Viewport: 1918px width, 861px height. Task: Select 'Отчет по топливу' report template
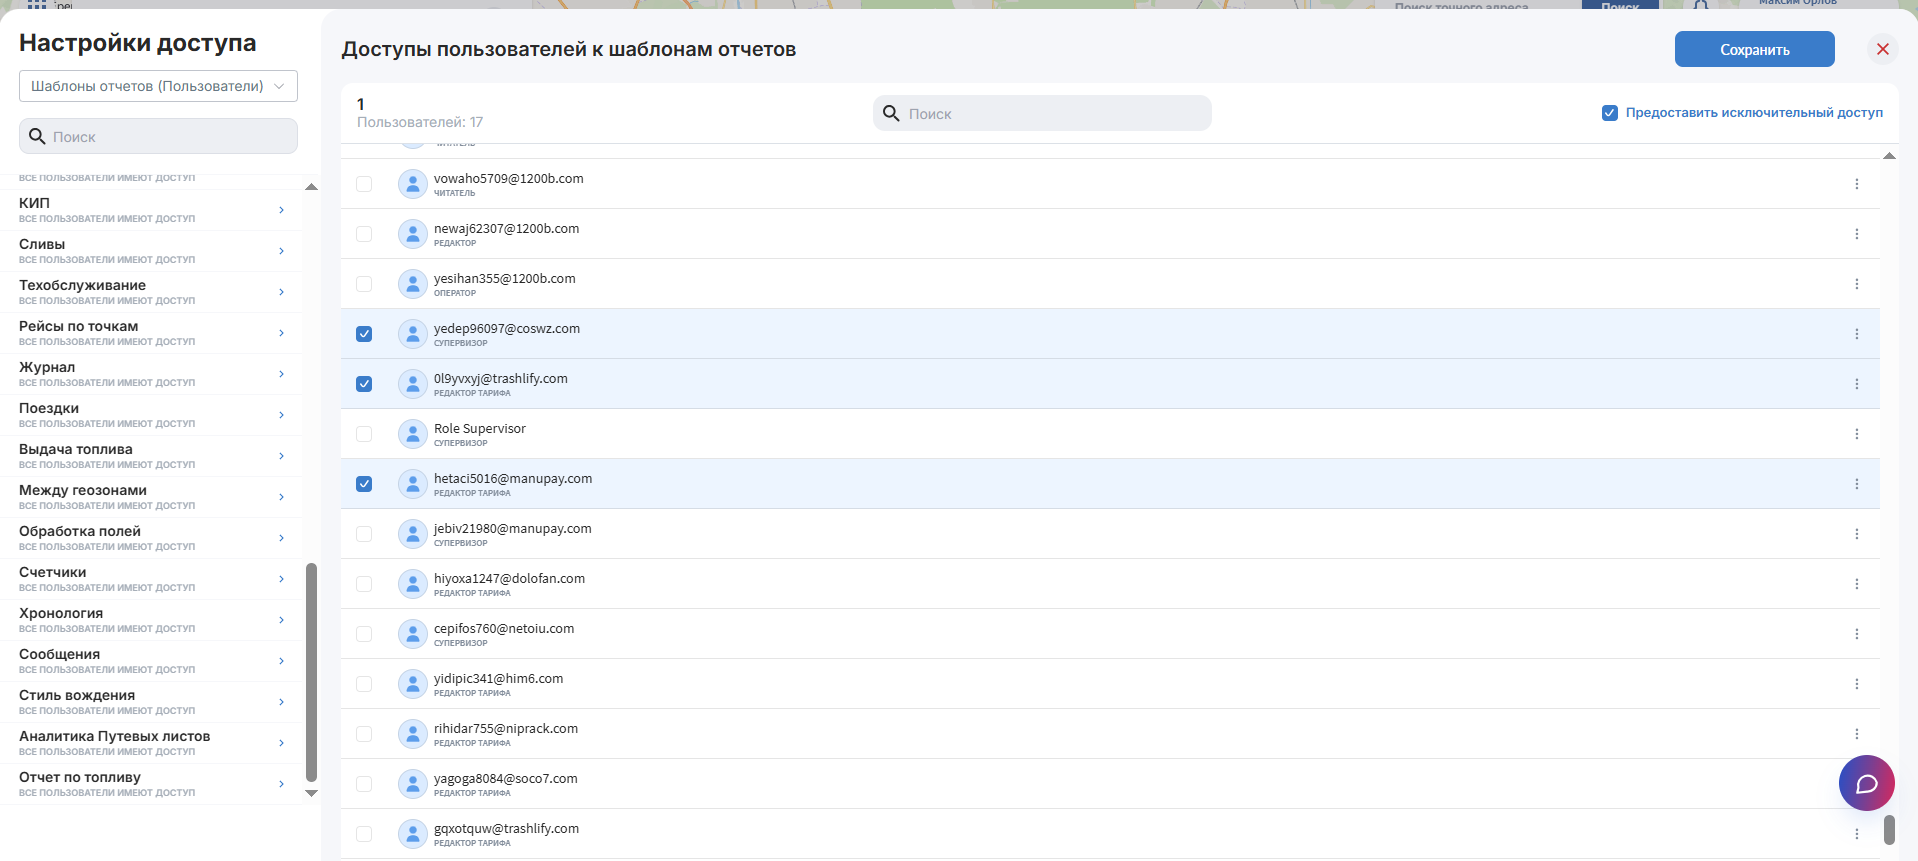click(x=150, y=784)
